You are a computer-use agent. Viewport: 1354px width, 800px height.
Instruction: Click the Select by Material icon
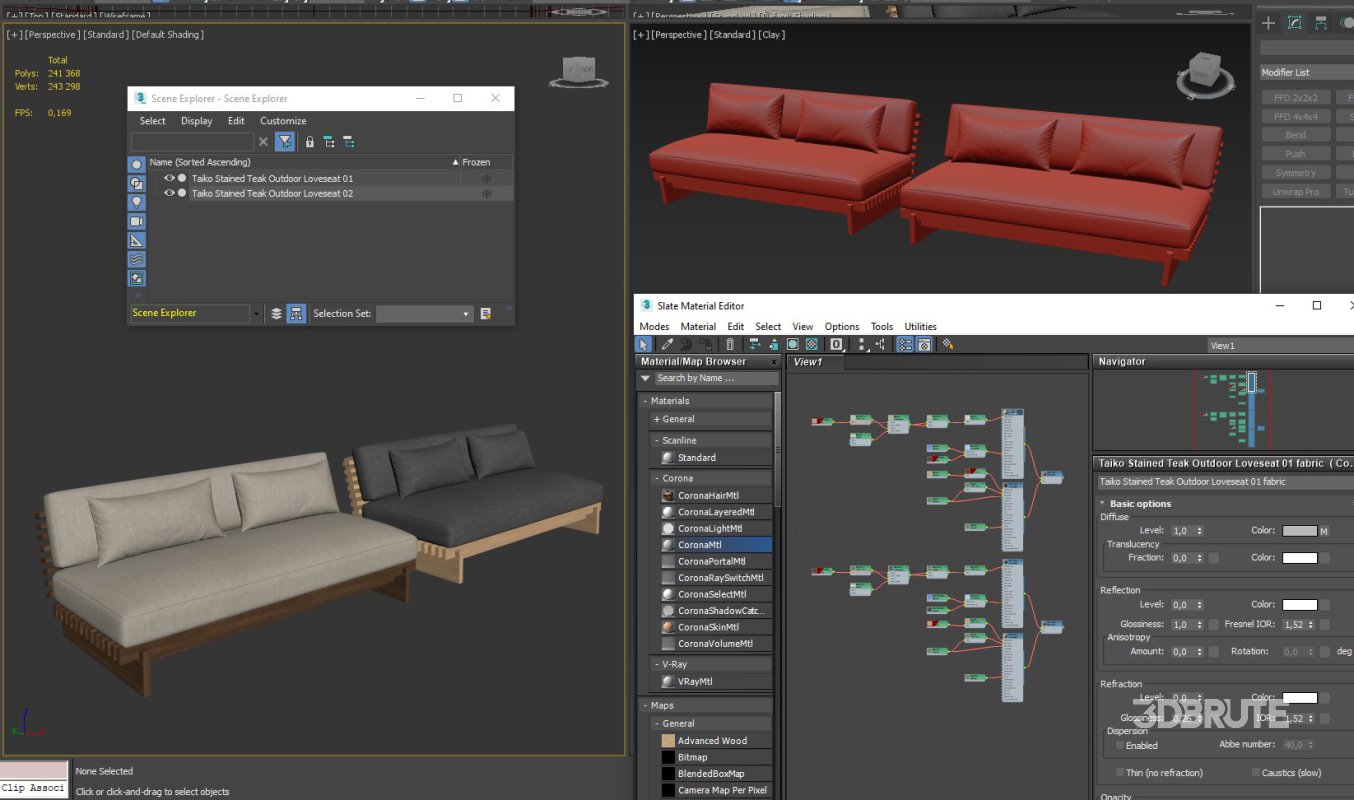947,344
